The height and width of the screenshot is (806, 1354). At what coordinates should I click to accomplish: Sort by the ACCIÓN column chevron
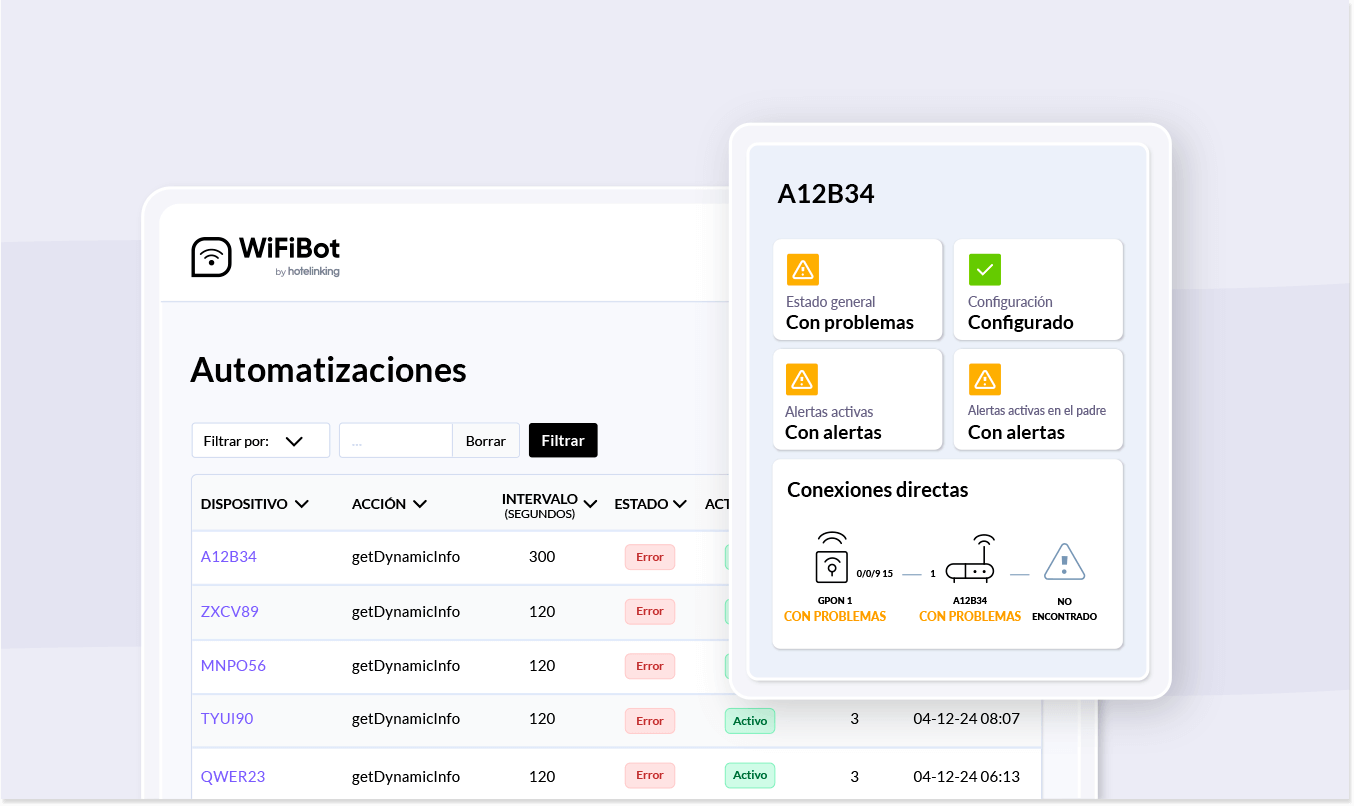coord(420,504)
